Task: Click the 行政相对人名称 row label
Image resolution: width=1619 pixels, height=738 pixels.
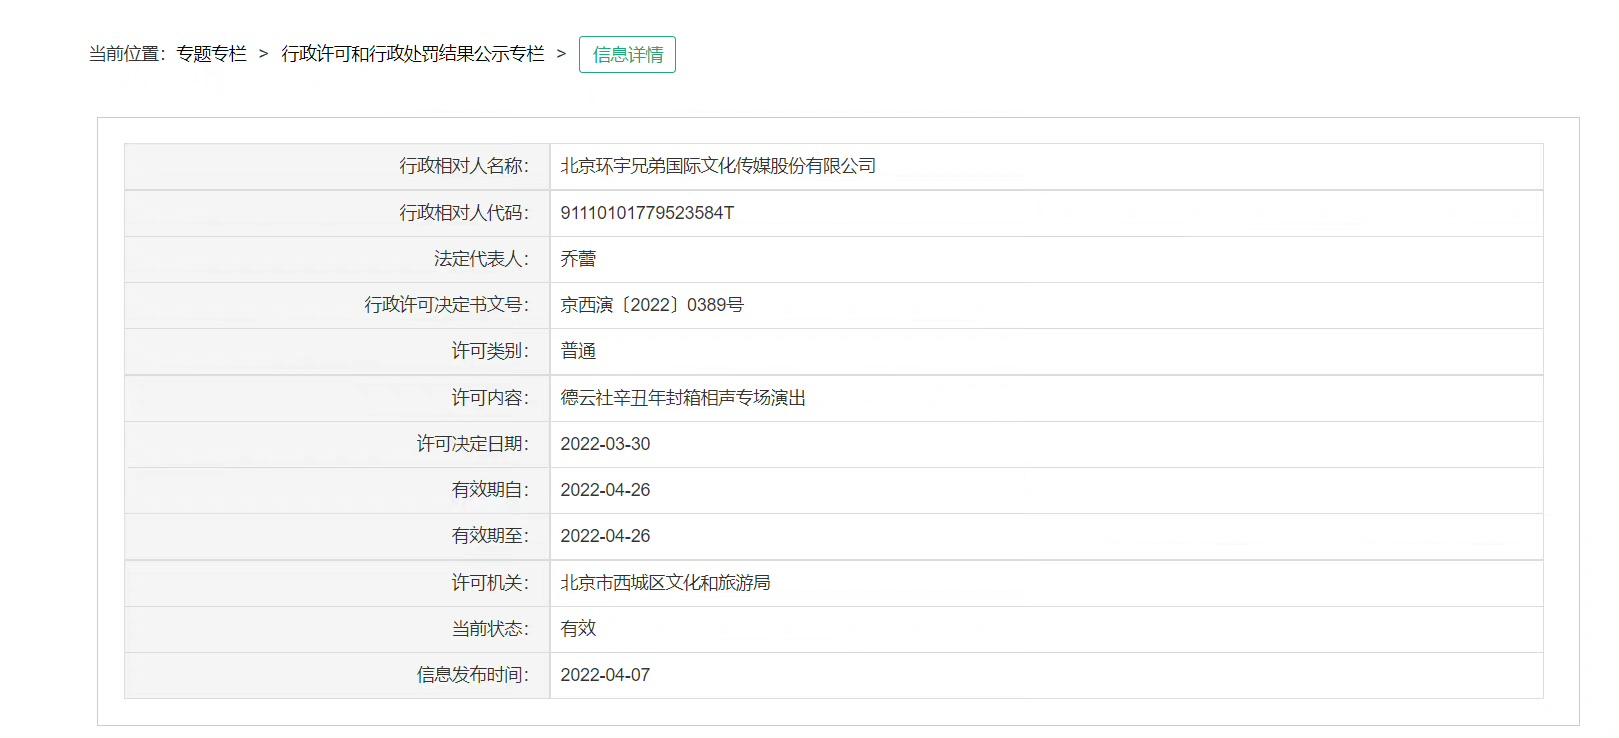Action: point(464,166)
